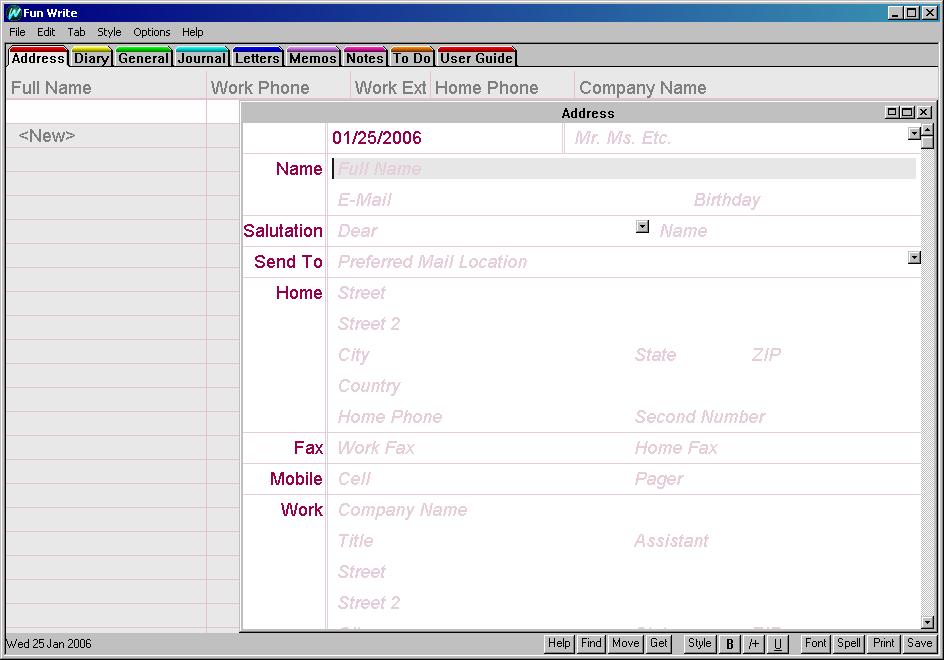Viewport: 944px width, 660px height.
Task: Switch to the Letters tab
Action: [257, 57]
